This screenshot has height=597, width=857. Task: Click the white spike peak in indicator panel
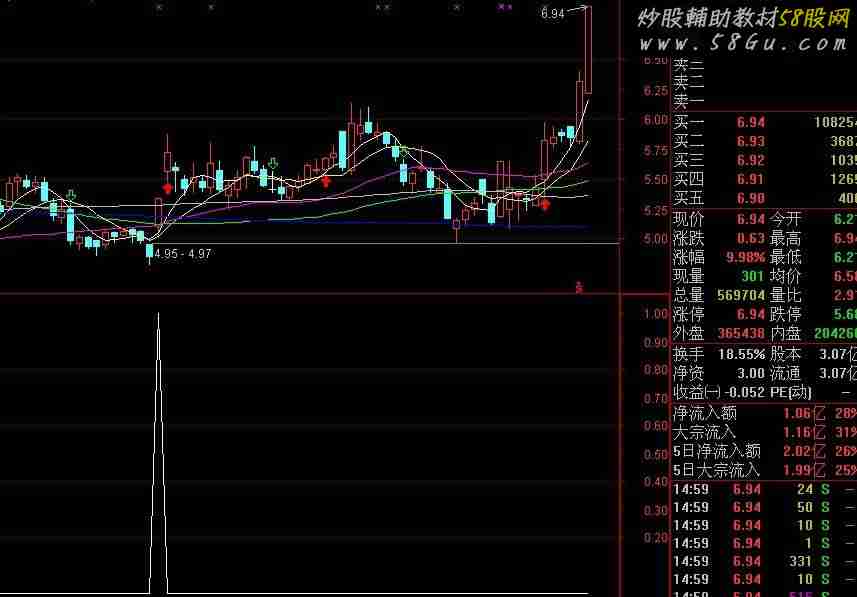click(159, 315)
